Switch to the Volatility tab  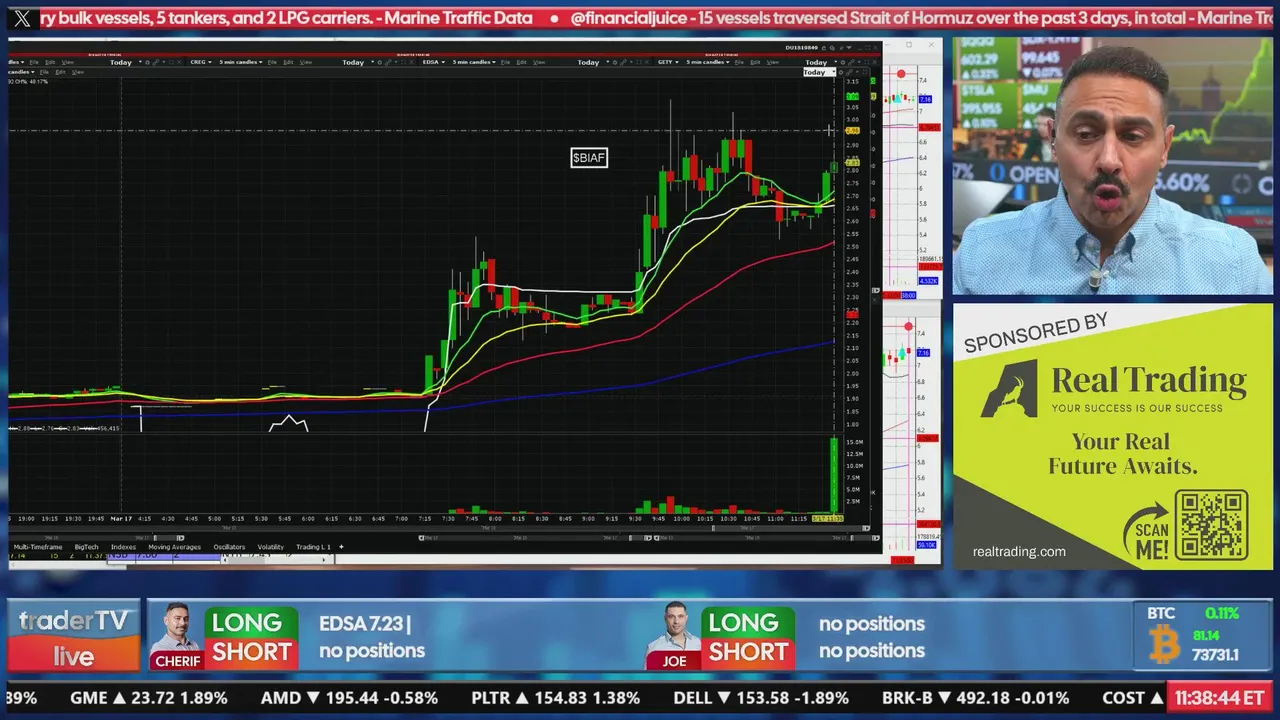point(271,547)
